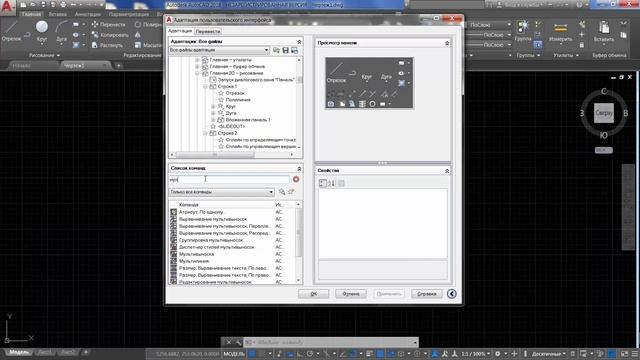Clear the command search with red button
Image resolution: width=640 pixels, height=360 pixels.
(x=296, y=179)
